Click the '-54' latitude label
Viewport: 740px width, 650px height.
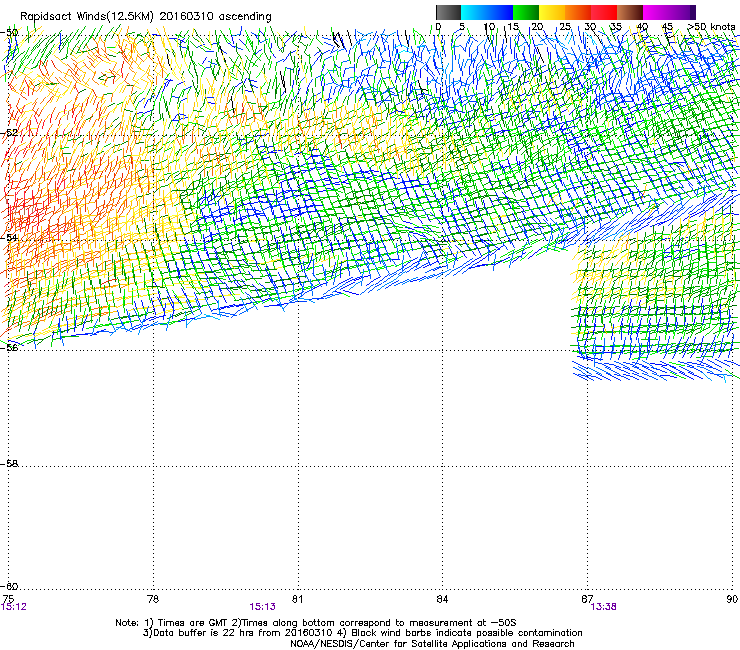pos(9,237)
